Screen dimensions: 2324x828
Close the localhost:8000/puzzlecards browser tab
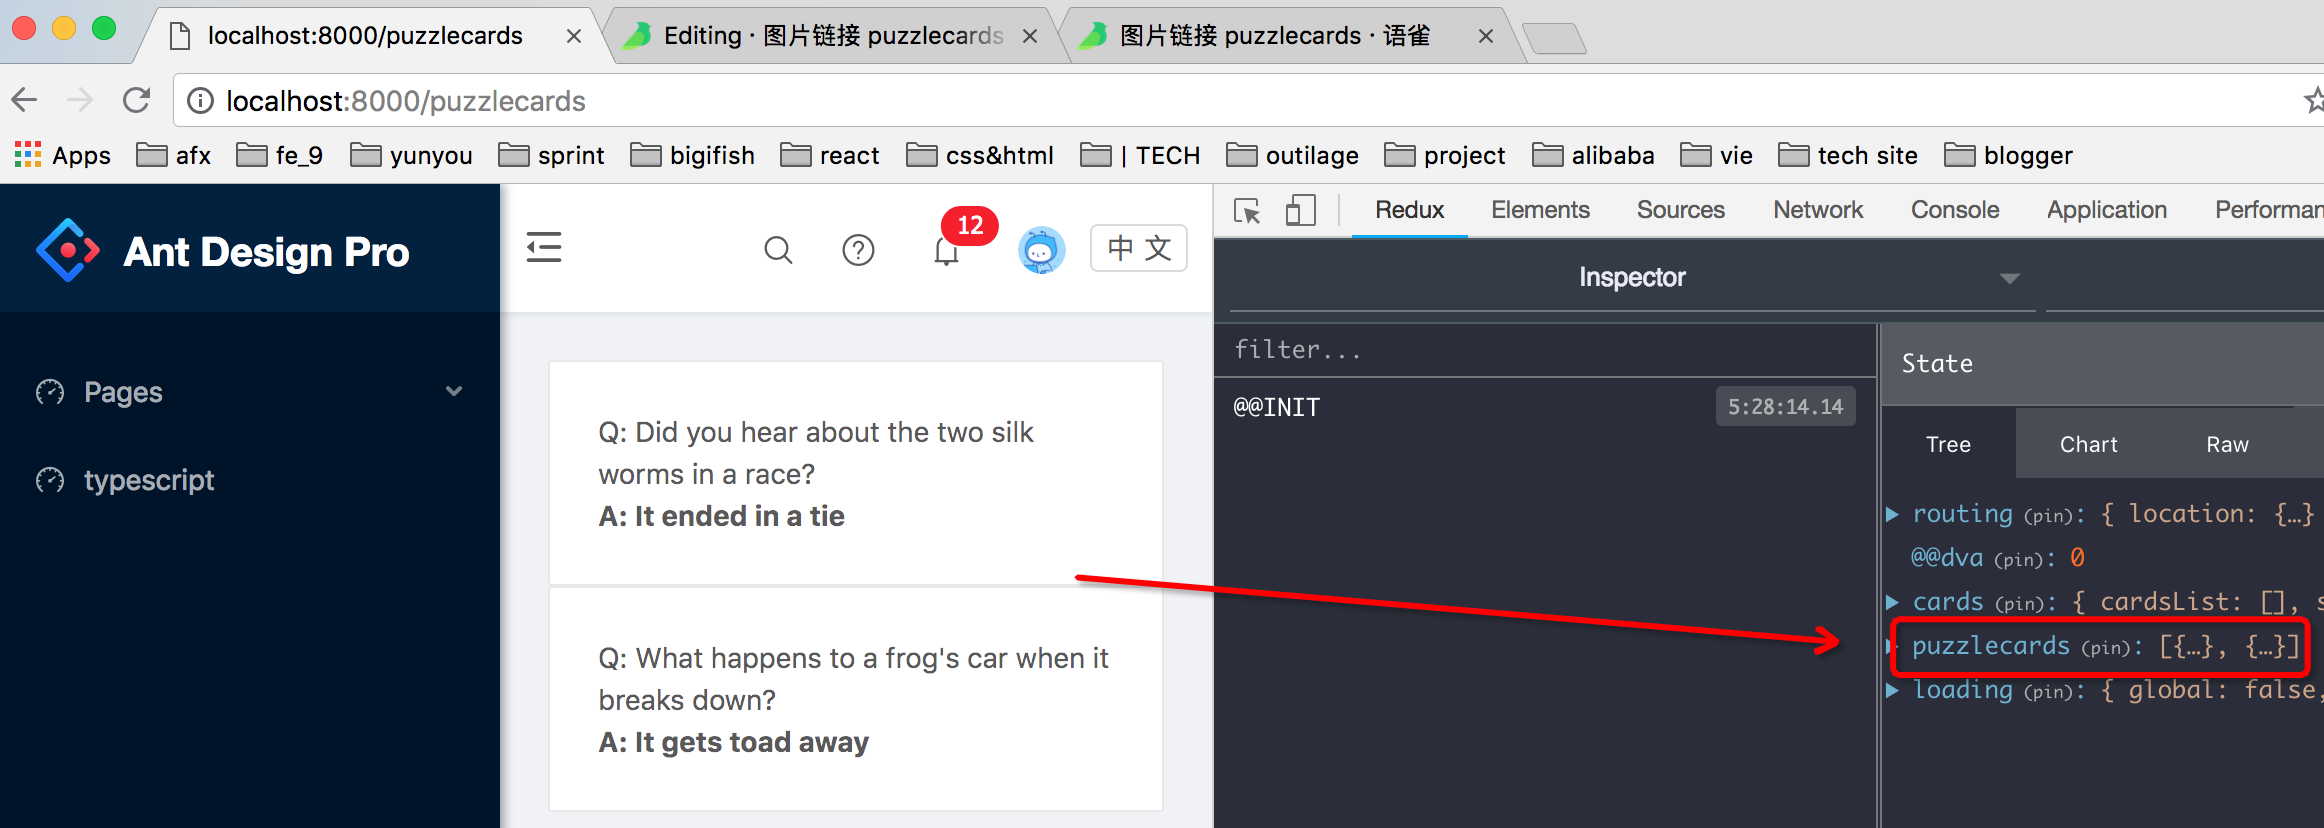coord(574,36)
